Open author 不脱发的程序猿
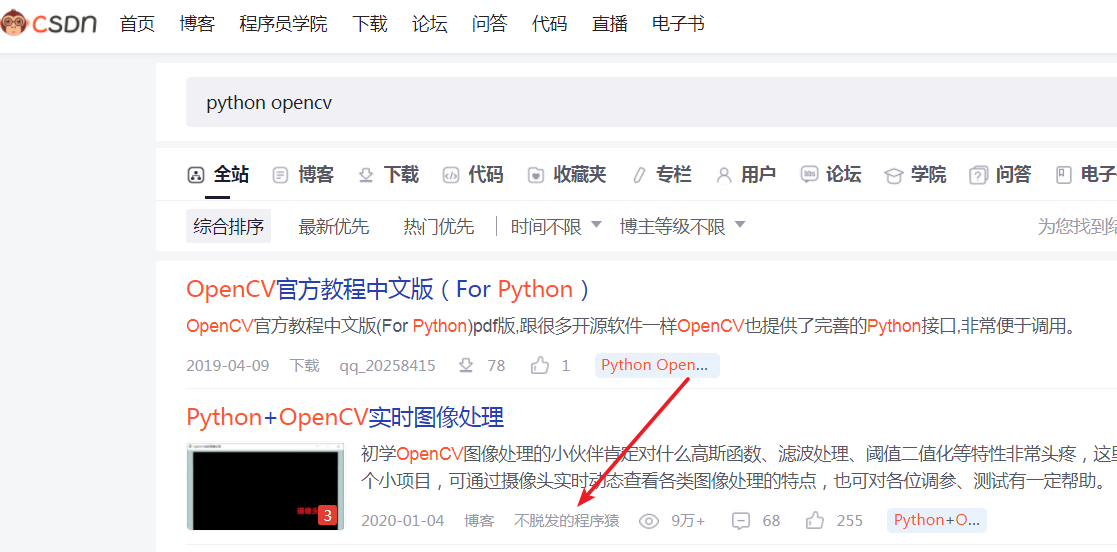Screen dimensions: 1117x552 point(567,521)
